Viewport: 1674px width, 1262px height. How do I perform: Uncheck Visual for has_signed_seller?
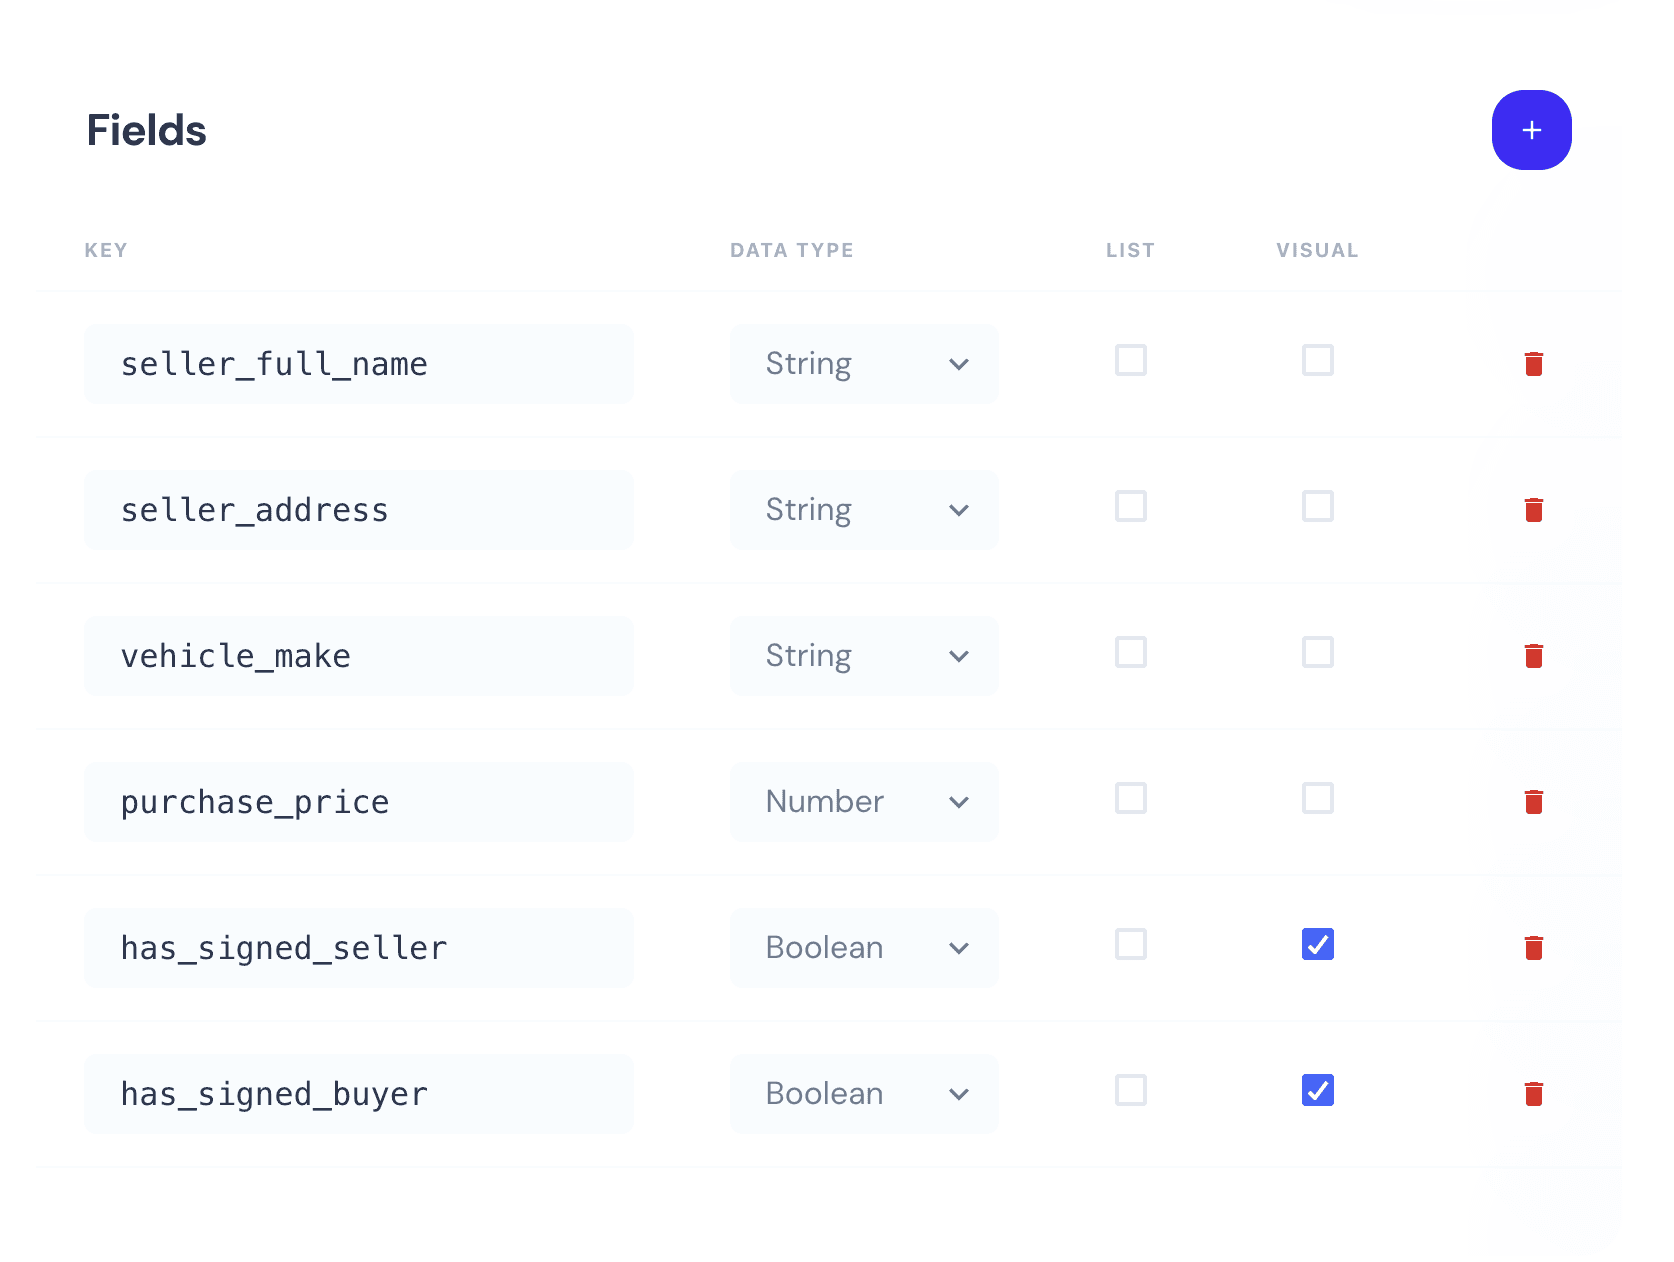point(1318,944)
